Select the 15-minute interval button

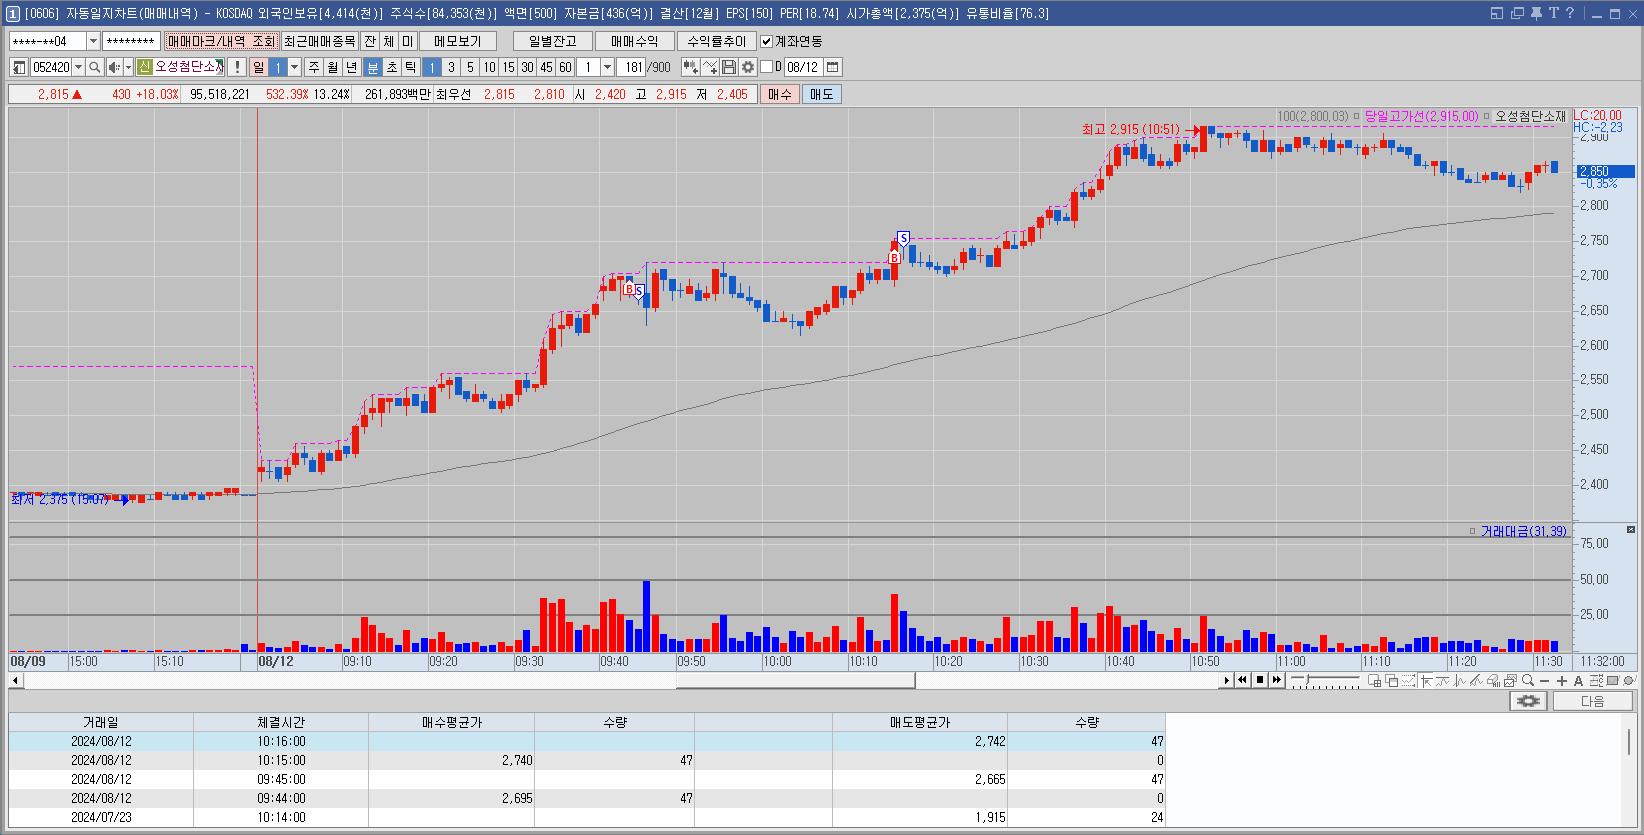(508, 67)
